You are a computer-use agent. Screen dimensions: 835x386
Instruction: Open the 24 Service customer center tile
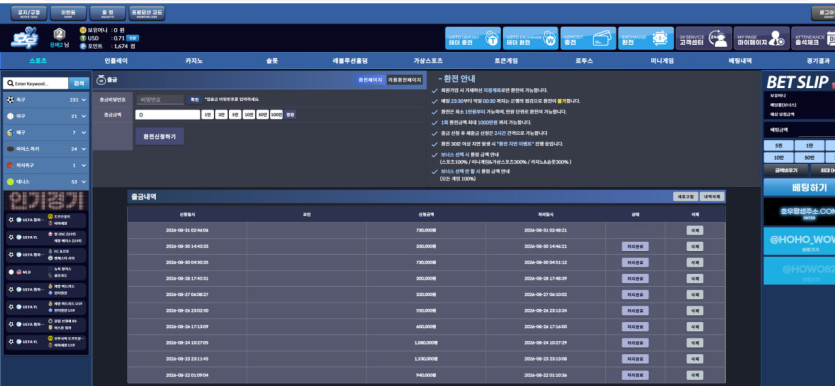(x=703, y=38)
